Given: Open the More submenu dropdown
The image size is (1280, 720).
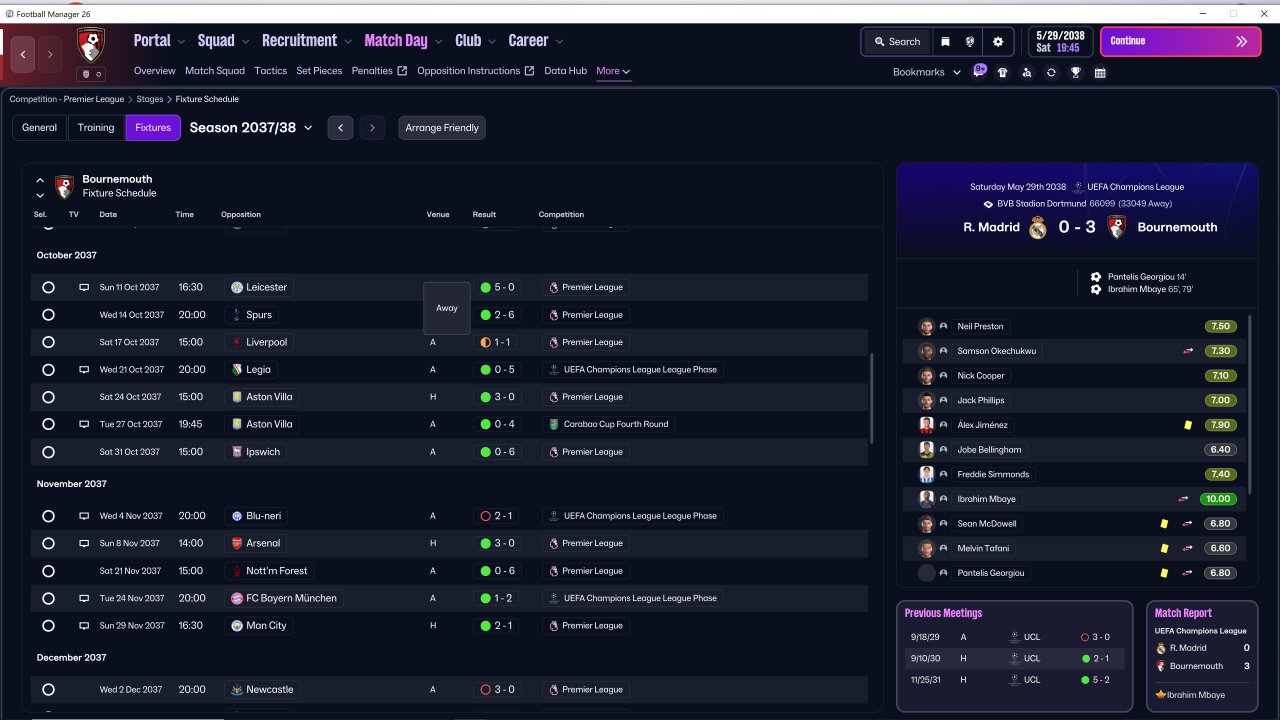Looking at the screenshot, I should coord(613,71).
